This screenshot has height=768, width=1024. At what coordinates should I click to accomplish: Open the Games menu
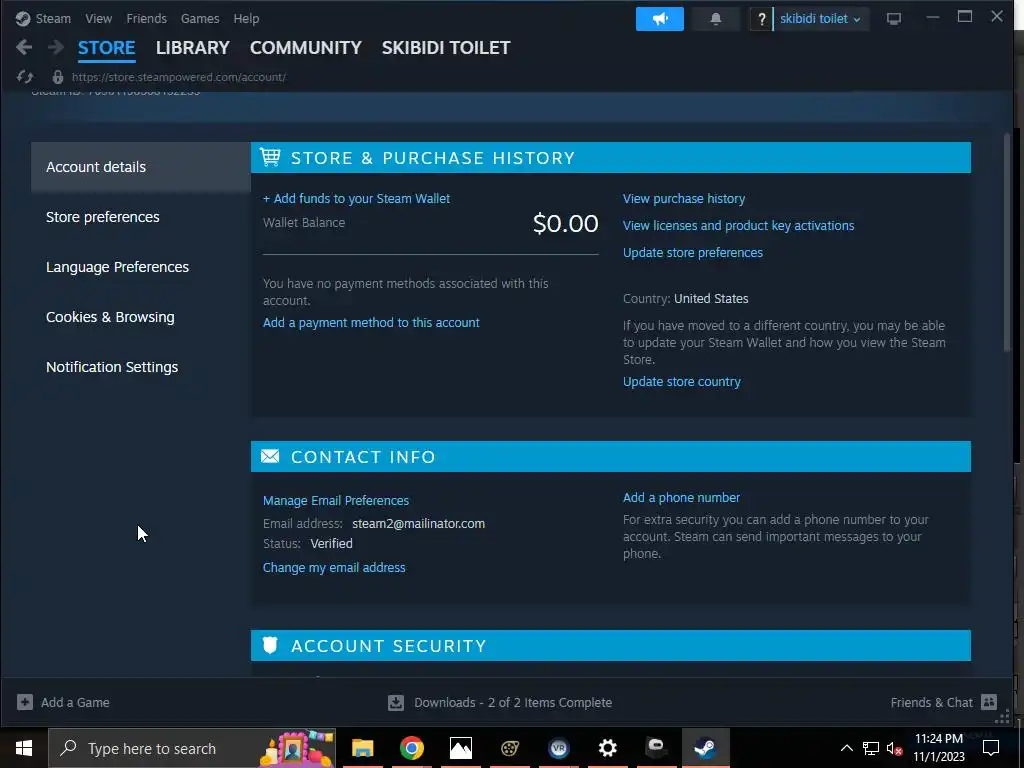click(x=200, y=18)
